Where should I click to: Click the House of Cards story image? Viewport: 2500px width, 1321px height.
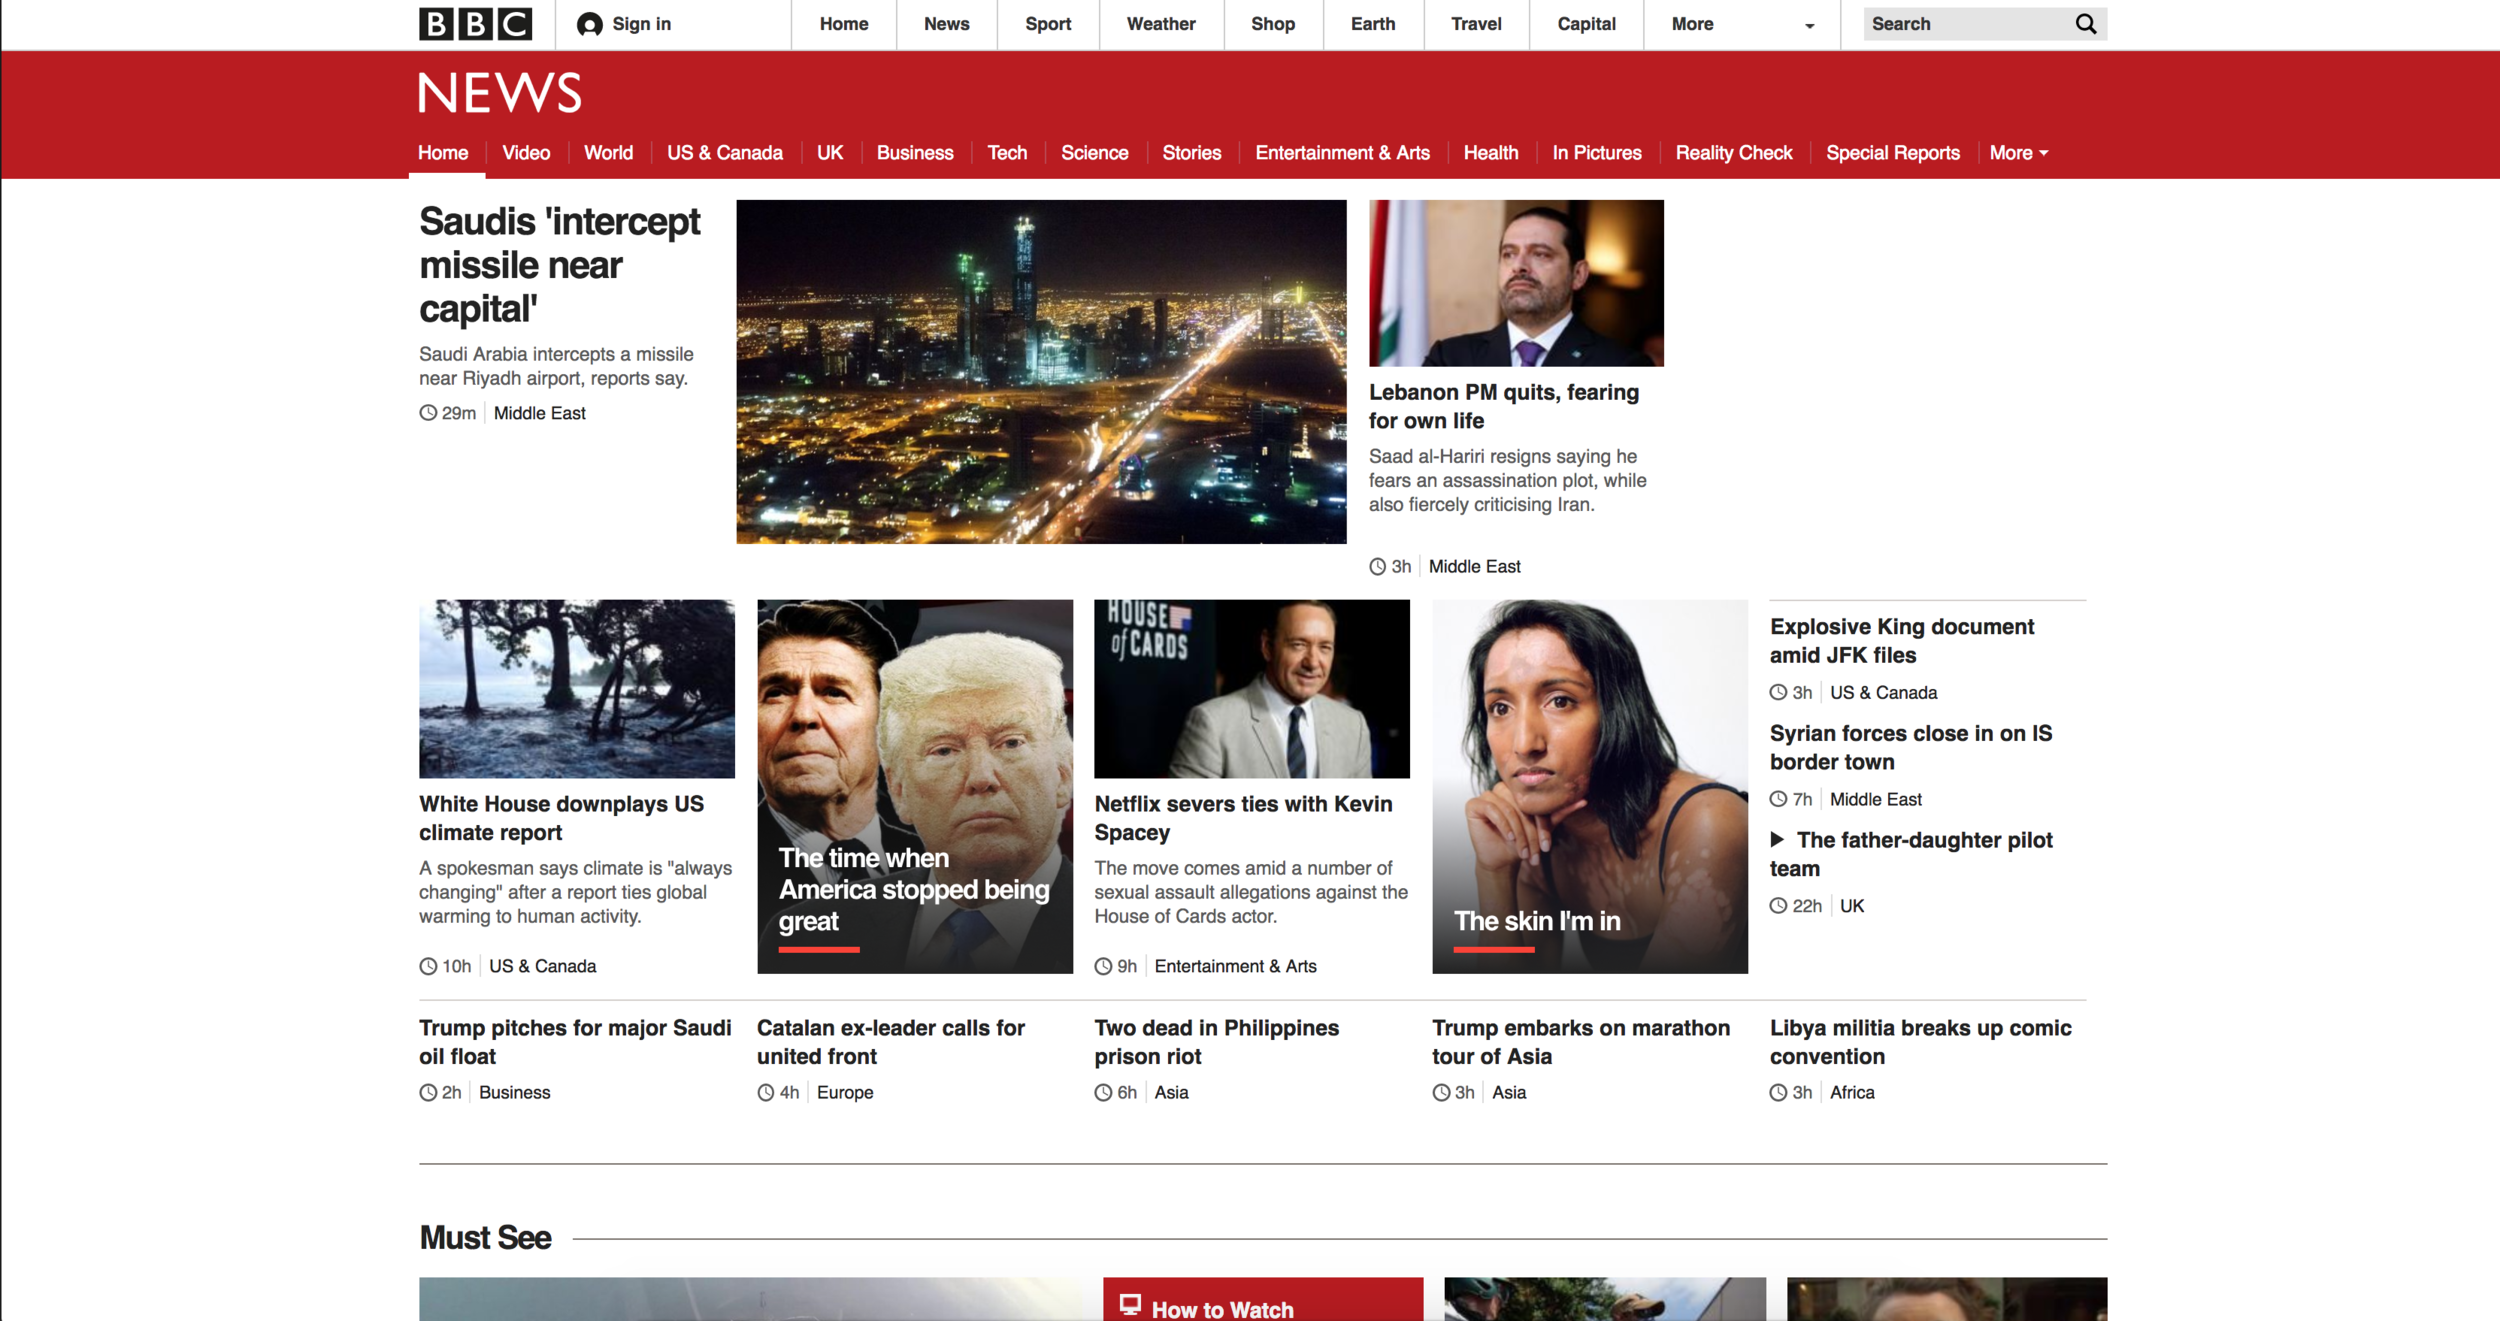1252,689
